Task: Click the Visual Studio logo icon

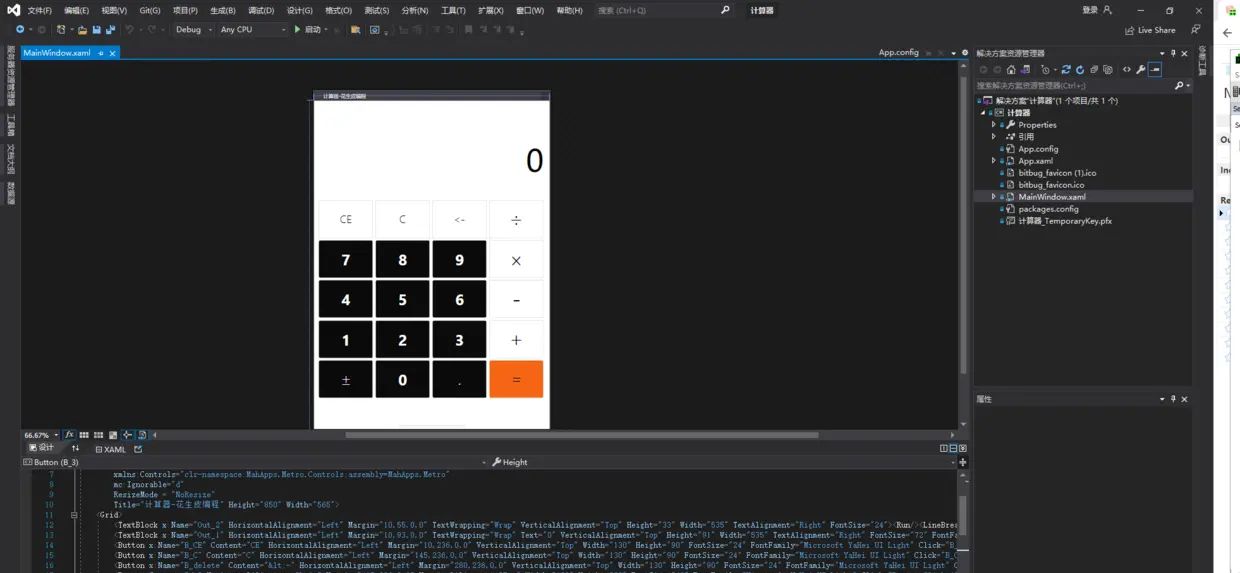Action: 14,10
